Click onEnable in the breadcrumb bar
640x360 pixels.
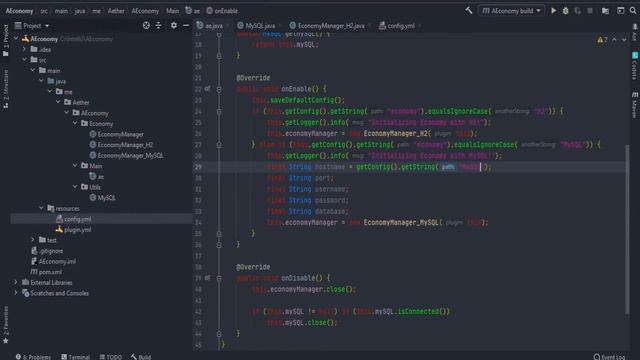[x=222, y=11]
